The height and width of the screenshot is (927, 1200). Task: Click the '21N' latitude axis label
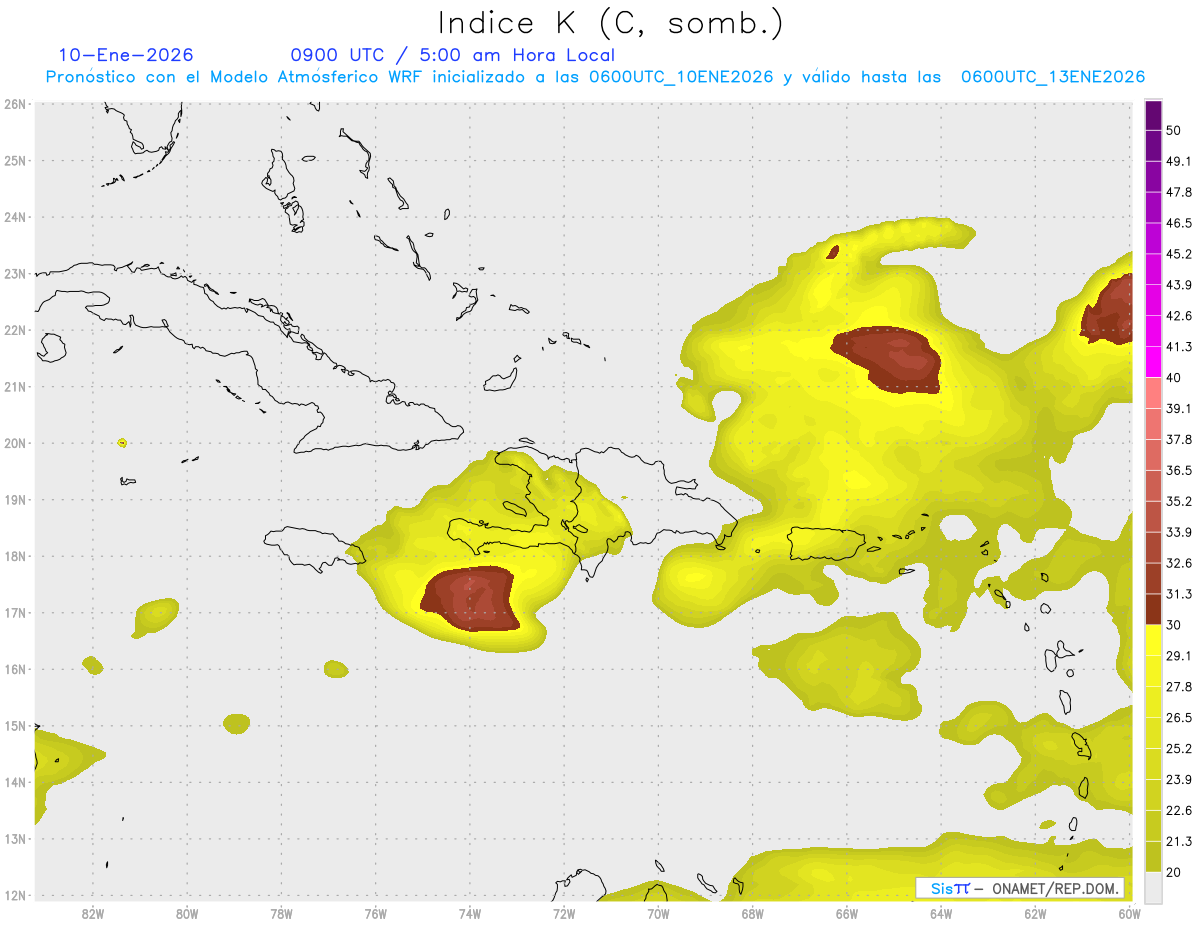tap(15, 386)
